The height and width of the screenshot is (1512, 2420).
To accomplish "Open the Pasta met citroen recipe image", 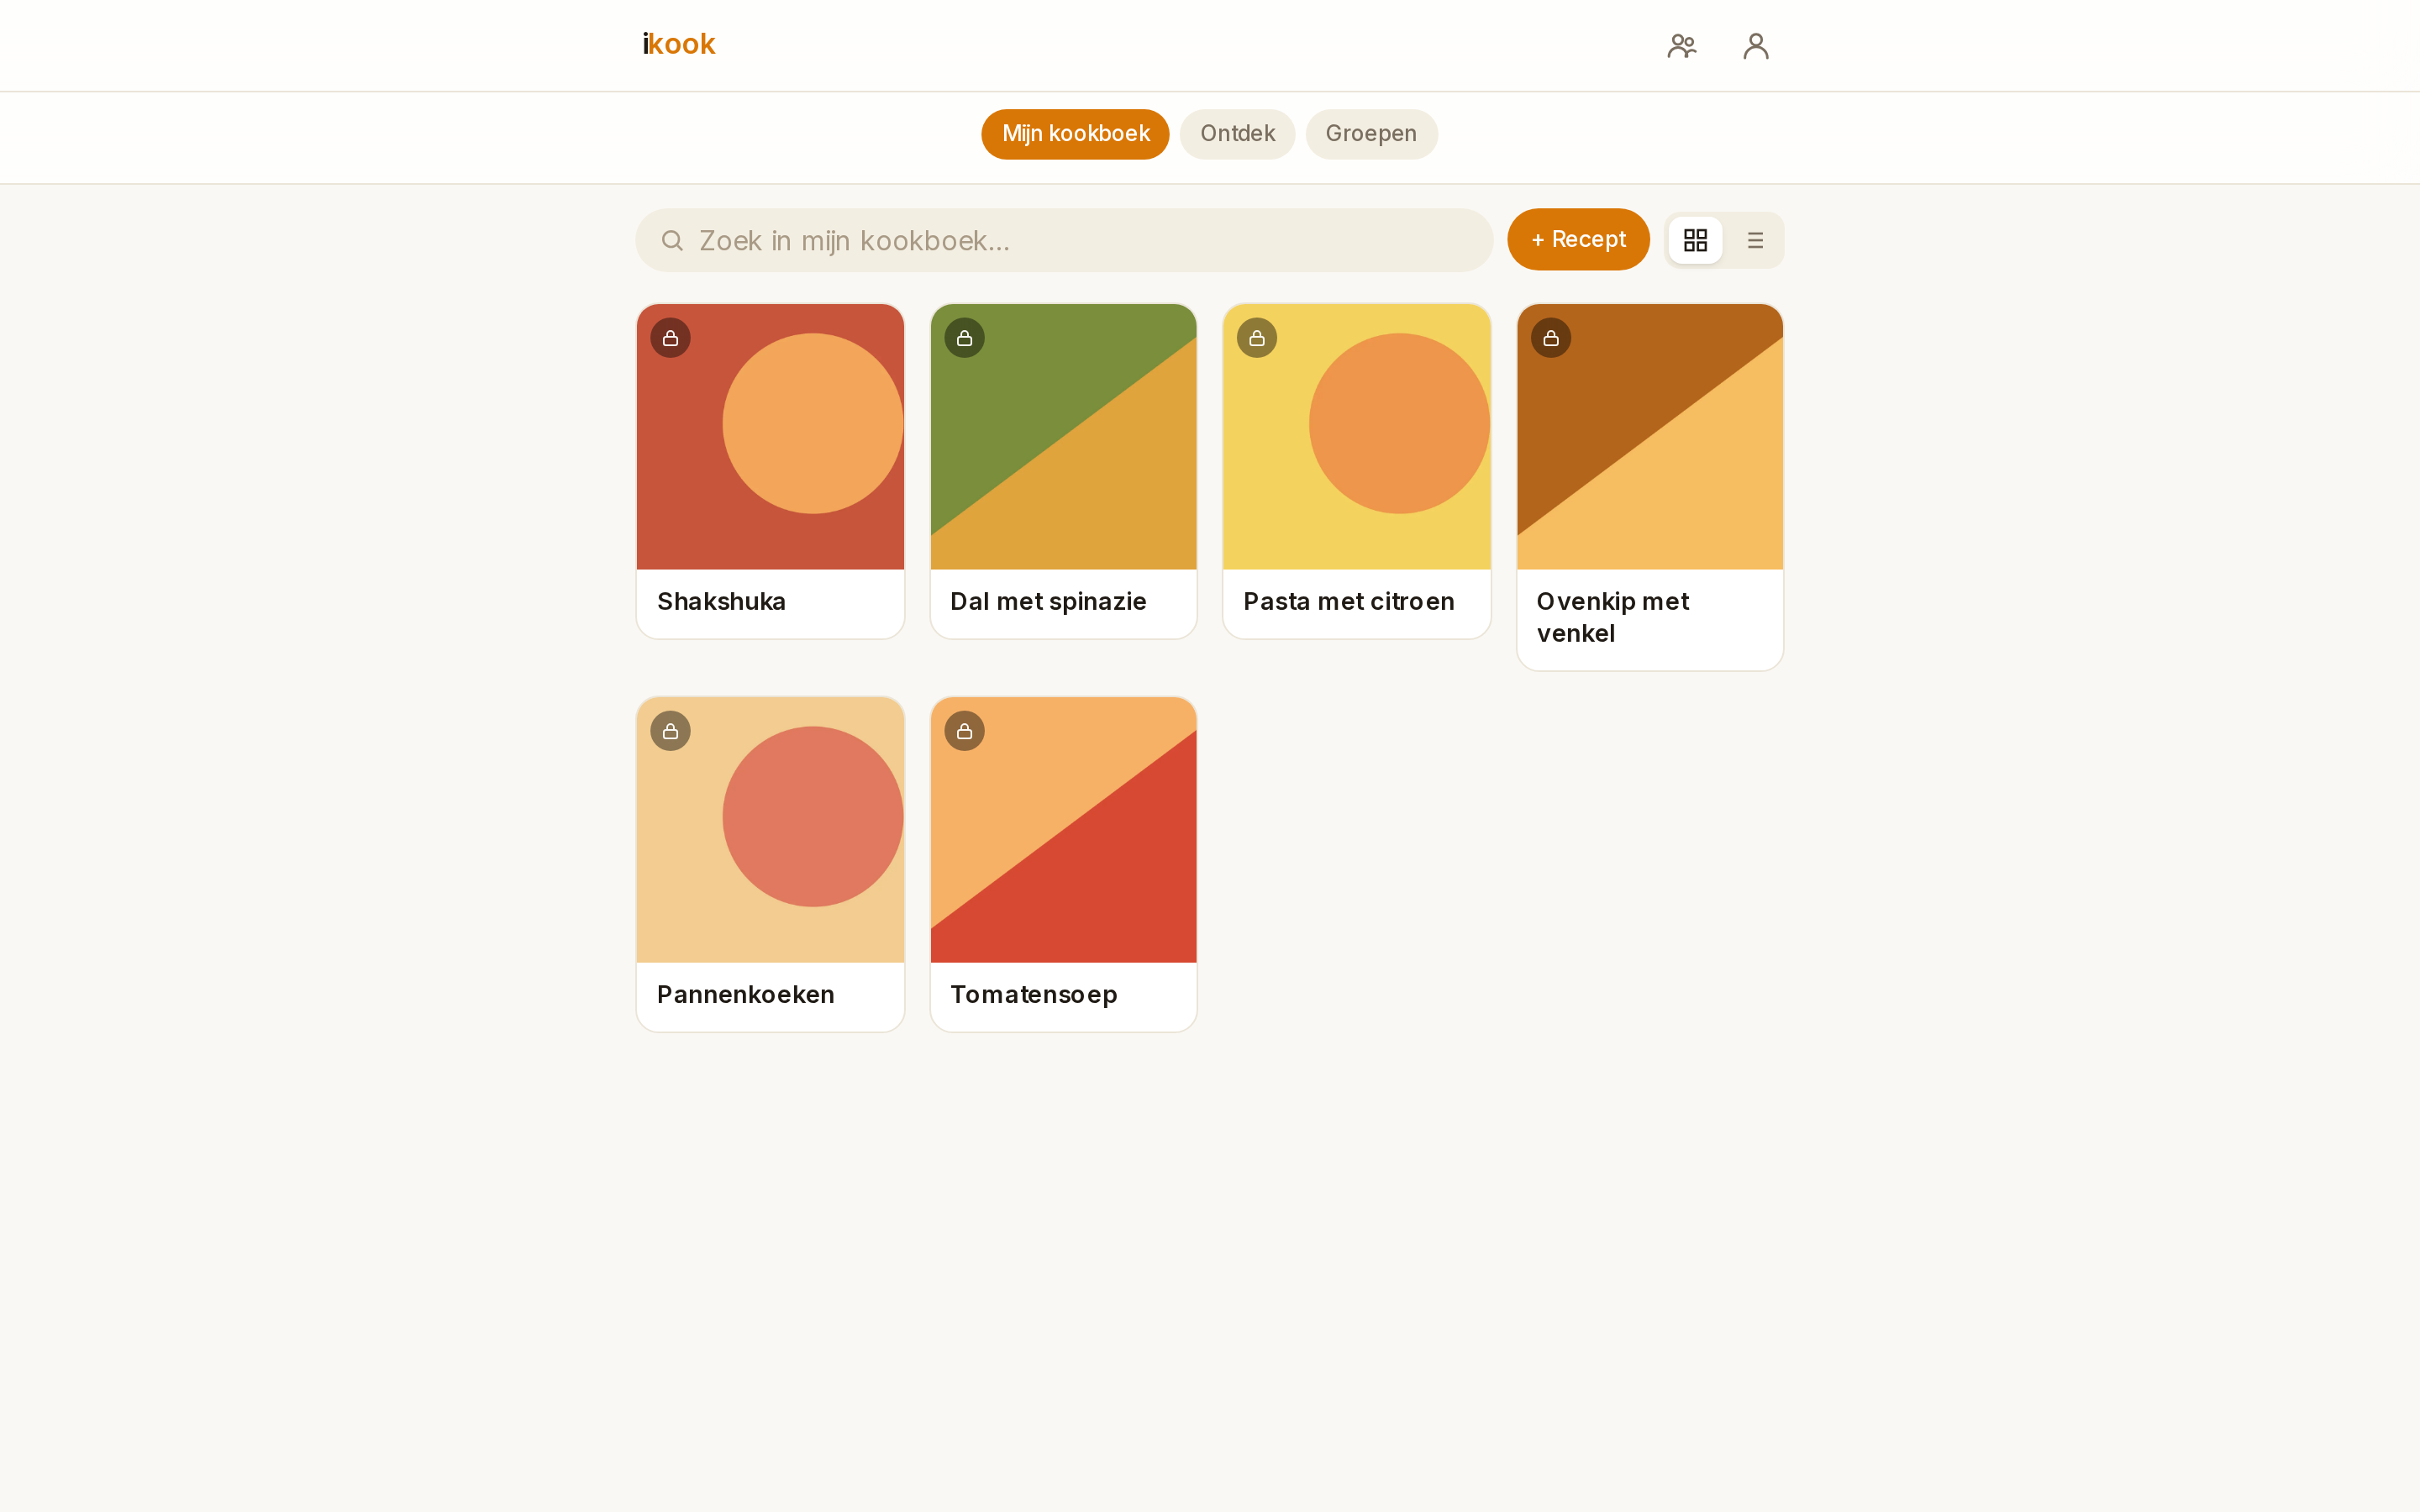I will tap(1357, 437).
